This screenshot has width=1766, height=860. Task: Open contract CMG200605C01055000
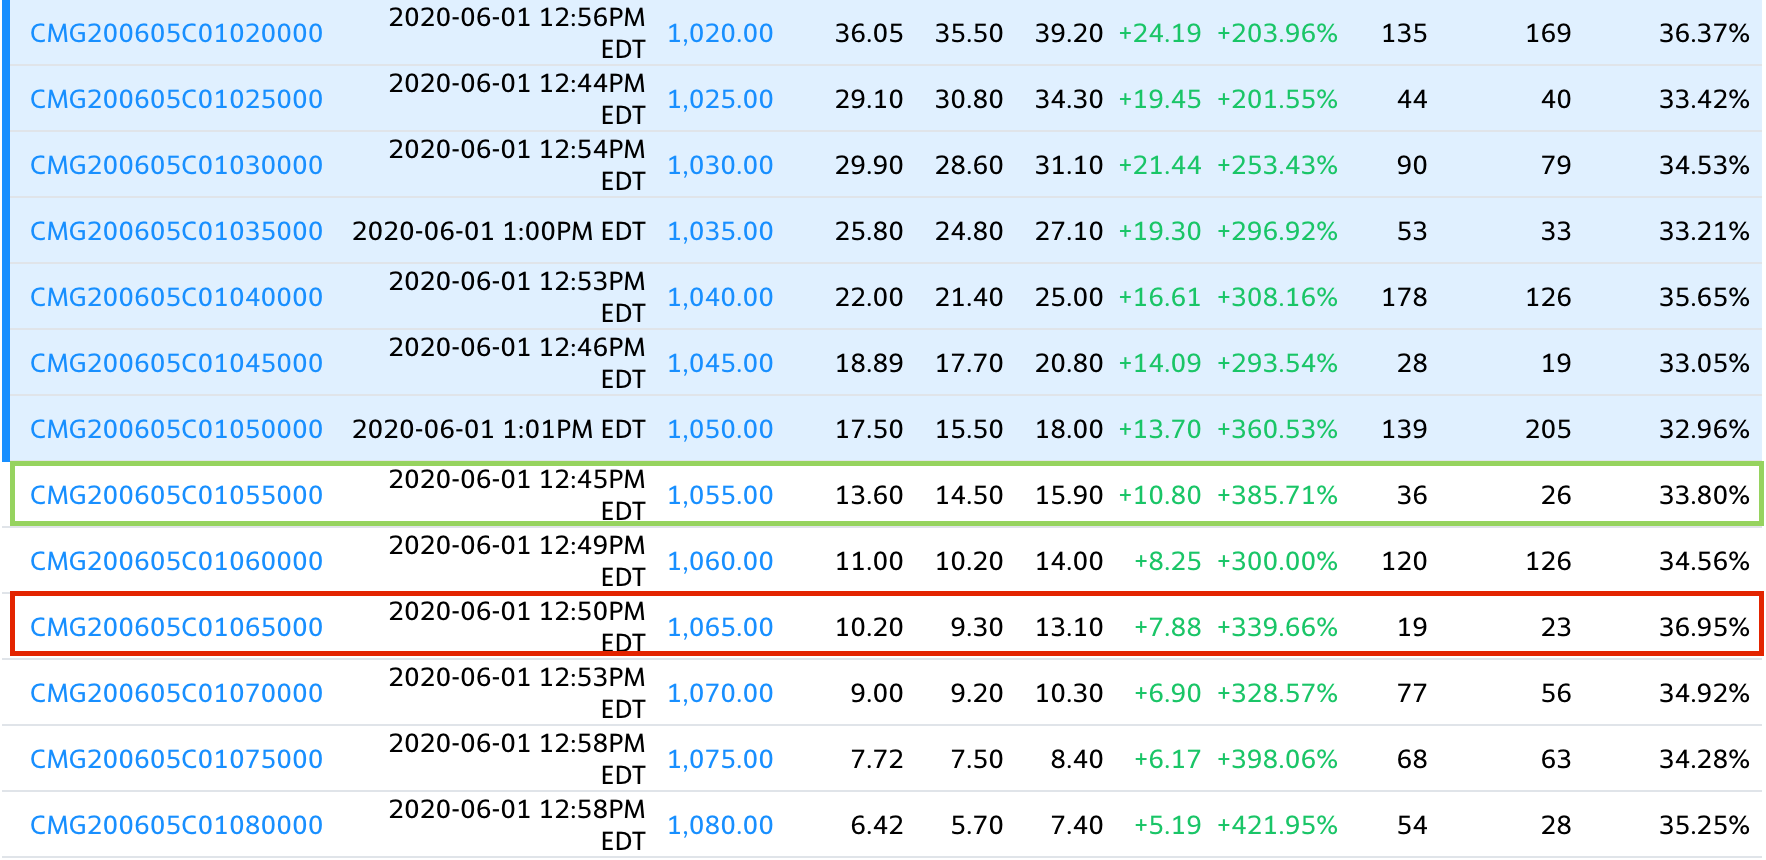click(x=176, y=495)
